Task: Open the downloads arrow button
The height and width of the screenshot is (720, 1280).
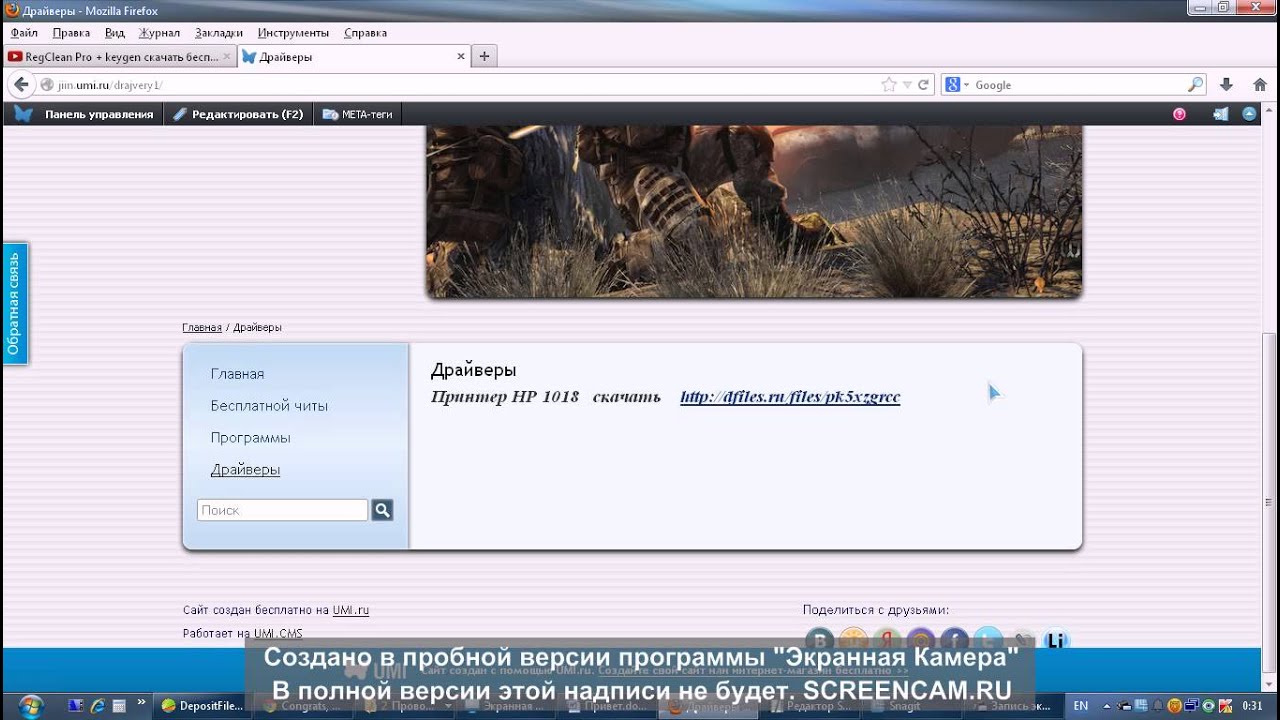Action: 1226,85
